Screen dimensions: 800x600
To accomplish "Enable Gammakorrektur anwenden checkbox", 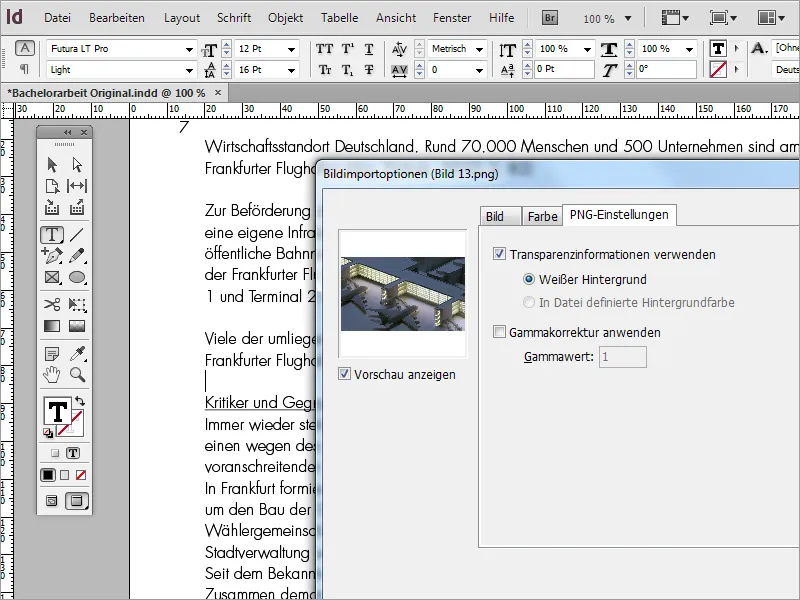I will pyautogui.click(x=499, y=332).
